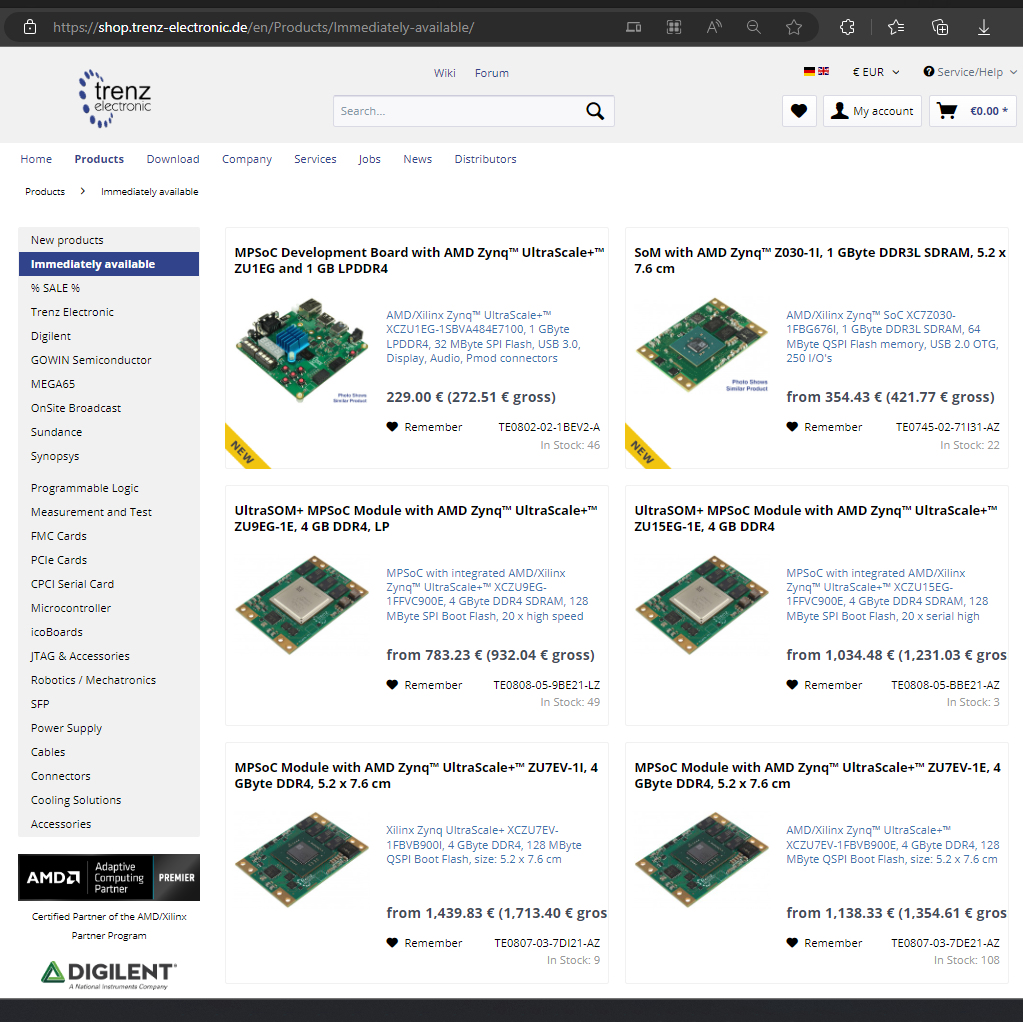Open SoM with Zynq Z030-1I product title
Image resolution: width=1023 pixels, height=1022 pixels.
pos(819,260)
